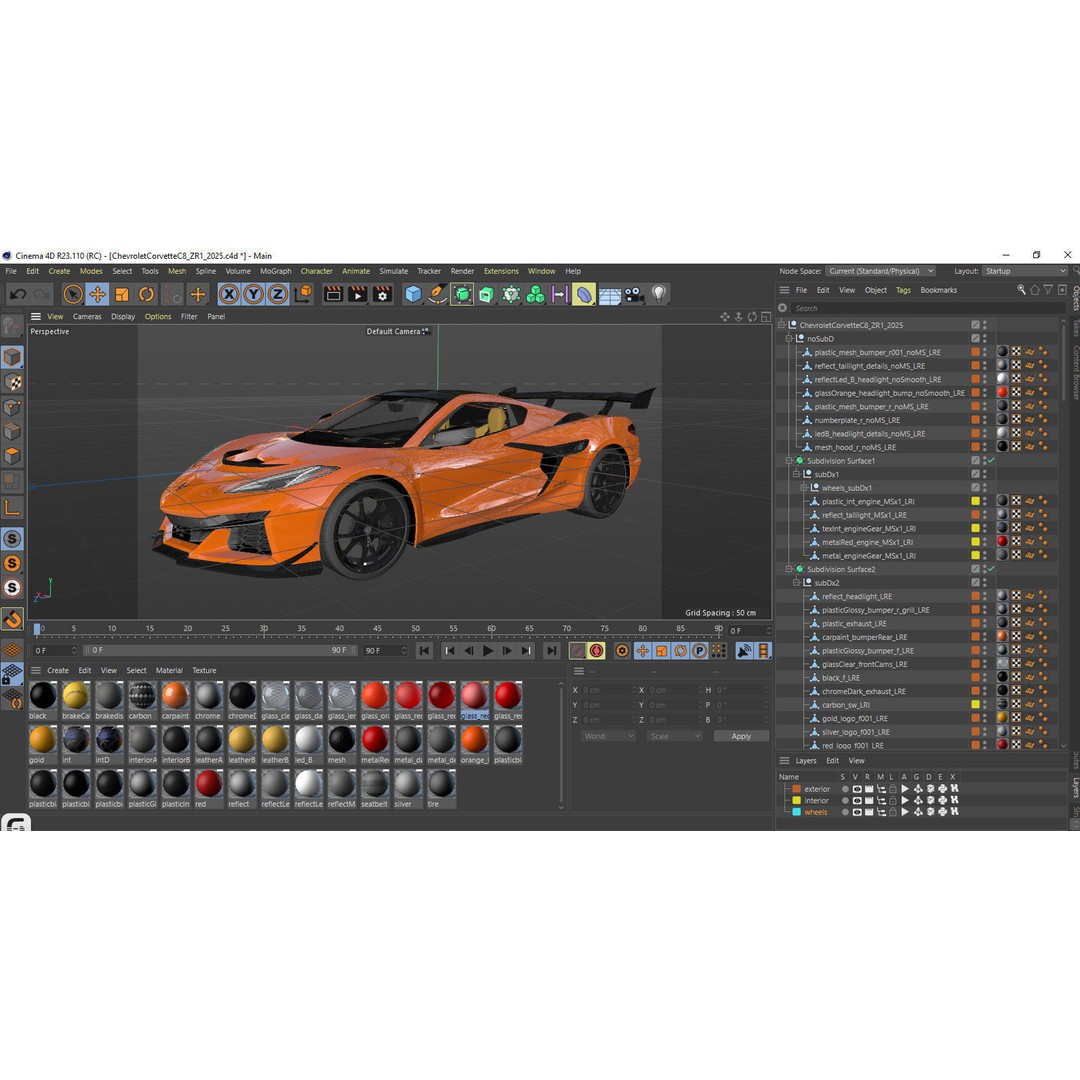Toggle Subdivision Surface2 enable checkmark
Screen dimensions: 1080x1080
[992, 570]
